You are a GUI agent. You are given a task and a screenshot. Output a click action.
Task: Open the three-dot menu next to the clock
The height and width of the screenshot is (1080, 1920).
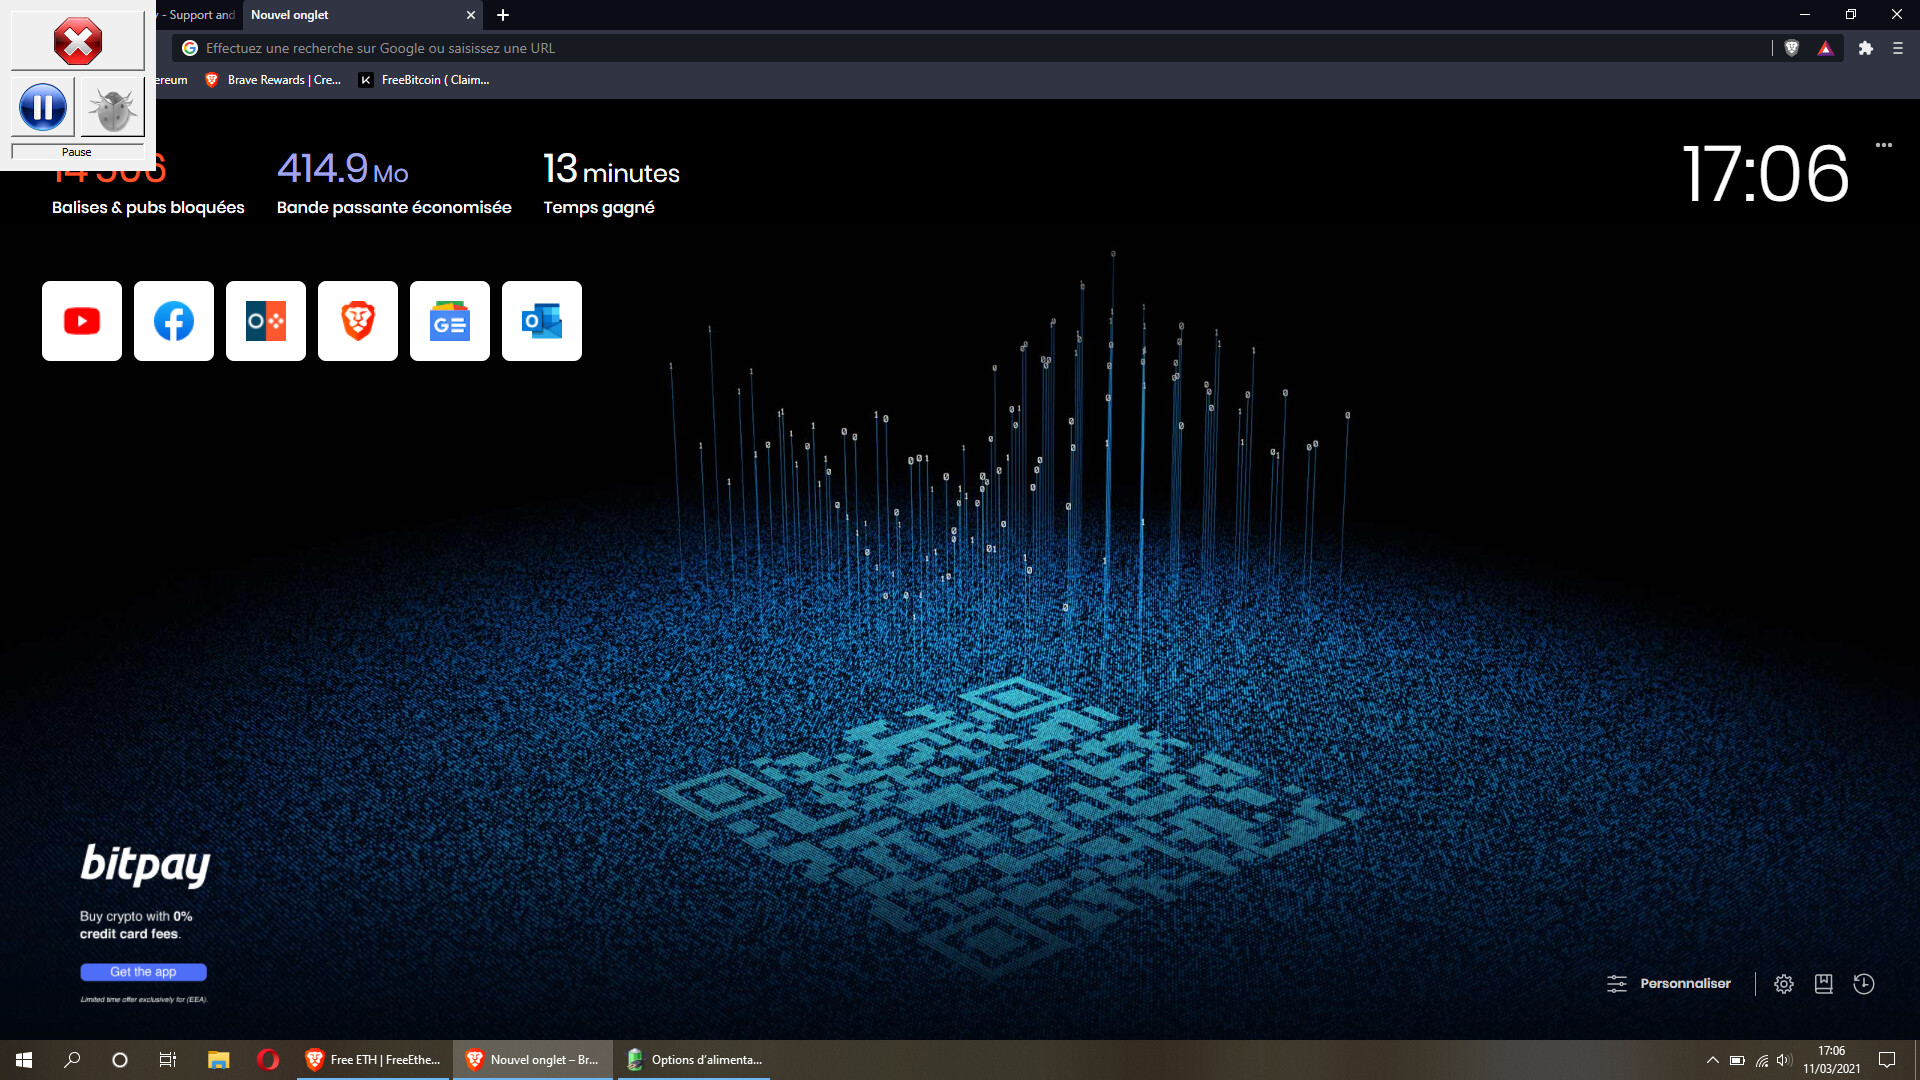pyautogui.click(x=1884, y=145)
